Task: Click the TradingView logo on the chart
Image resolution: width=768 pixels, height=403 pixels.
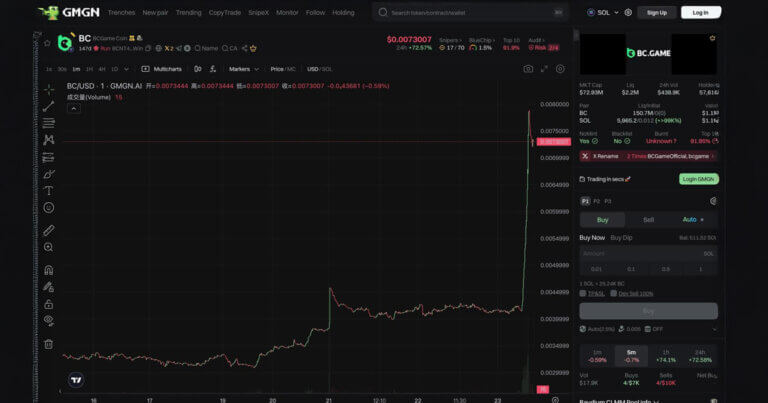Action: click(x=76, y=379)
